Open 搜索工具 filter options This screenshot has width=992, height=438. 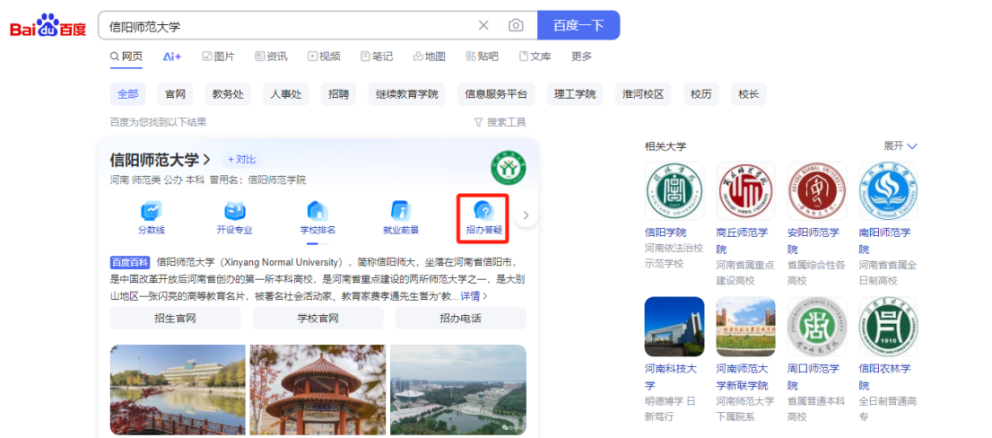[x=500, y=122]
